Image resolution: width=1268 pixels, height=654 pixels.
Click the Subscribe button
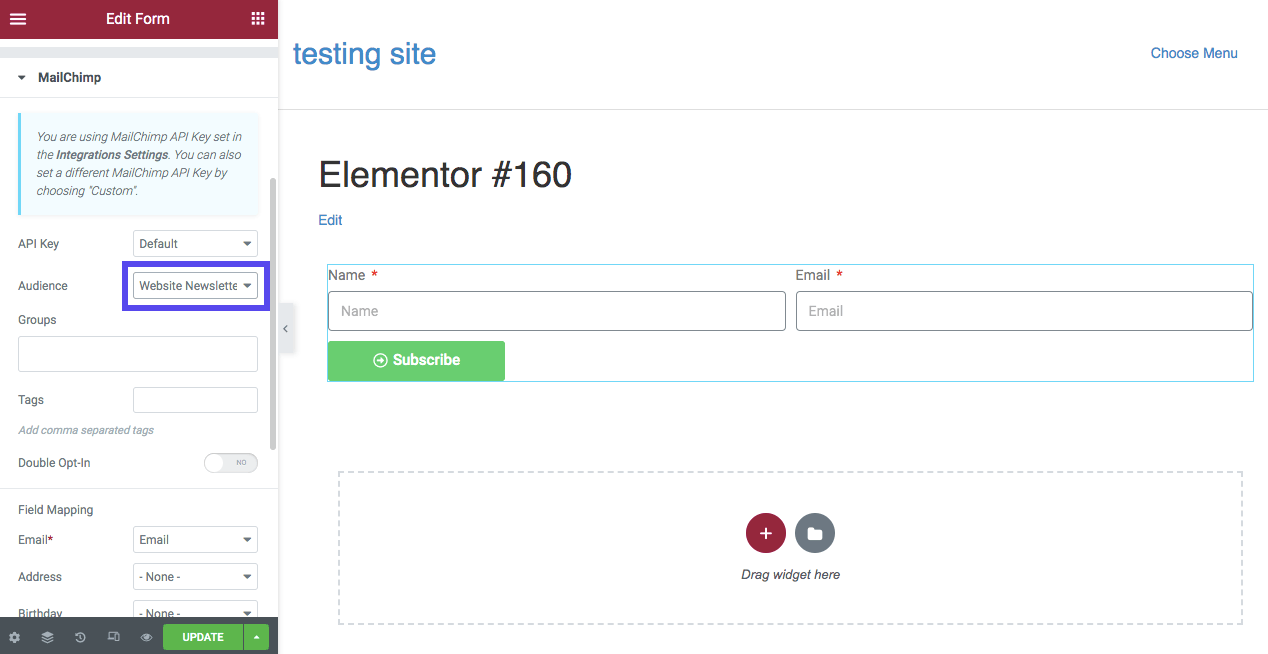coord(416,360)
